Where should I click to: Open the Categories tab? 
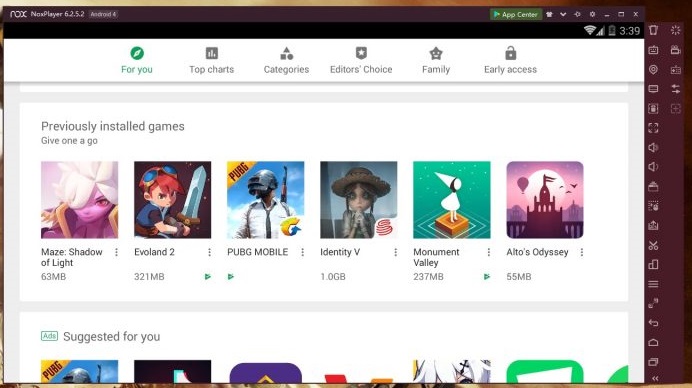pos(286,60)
